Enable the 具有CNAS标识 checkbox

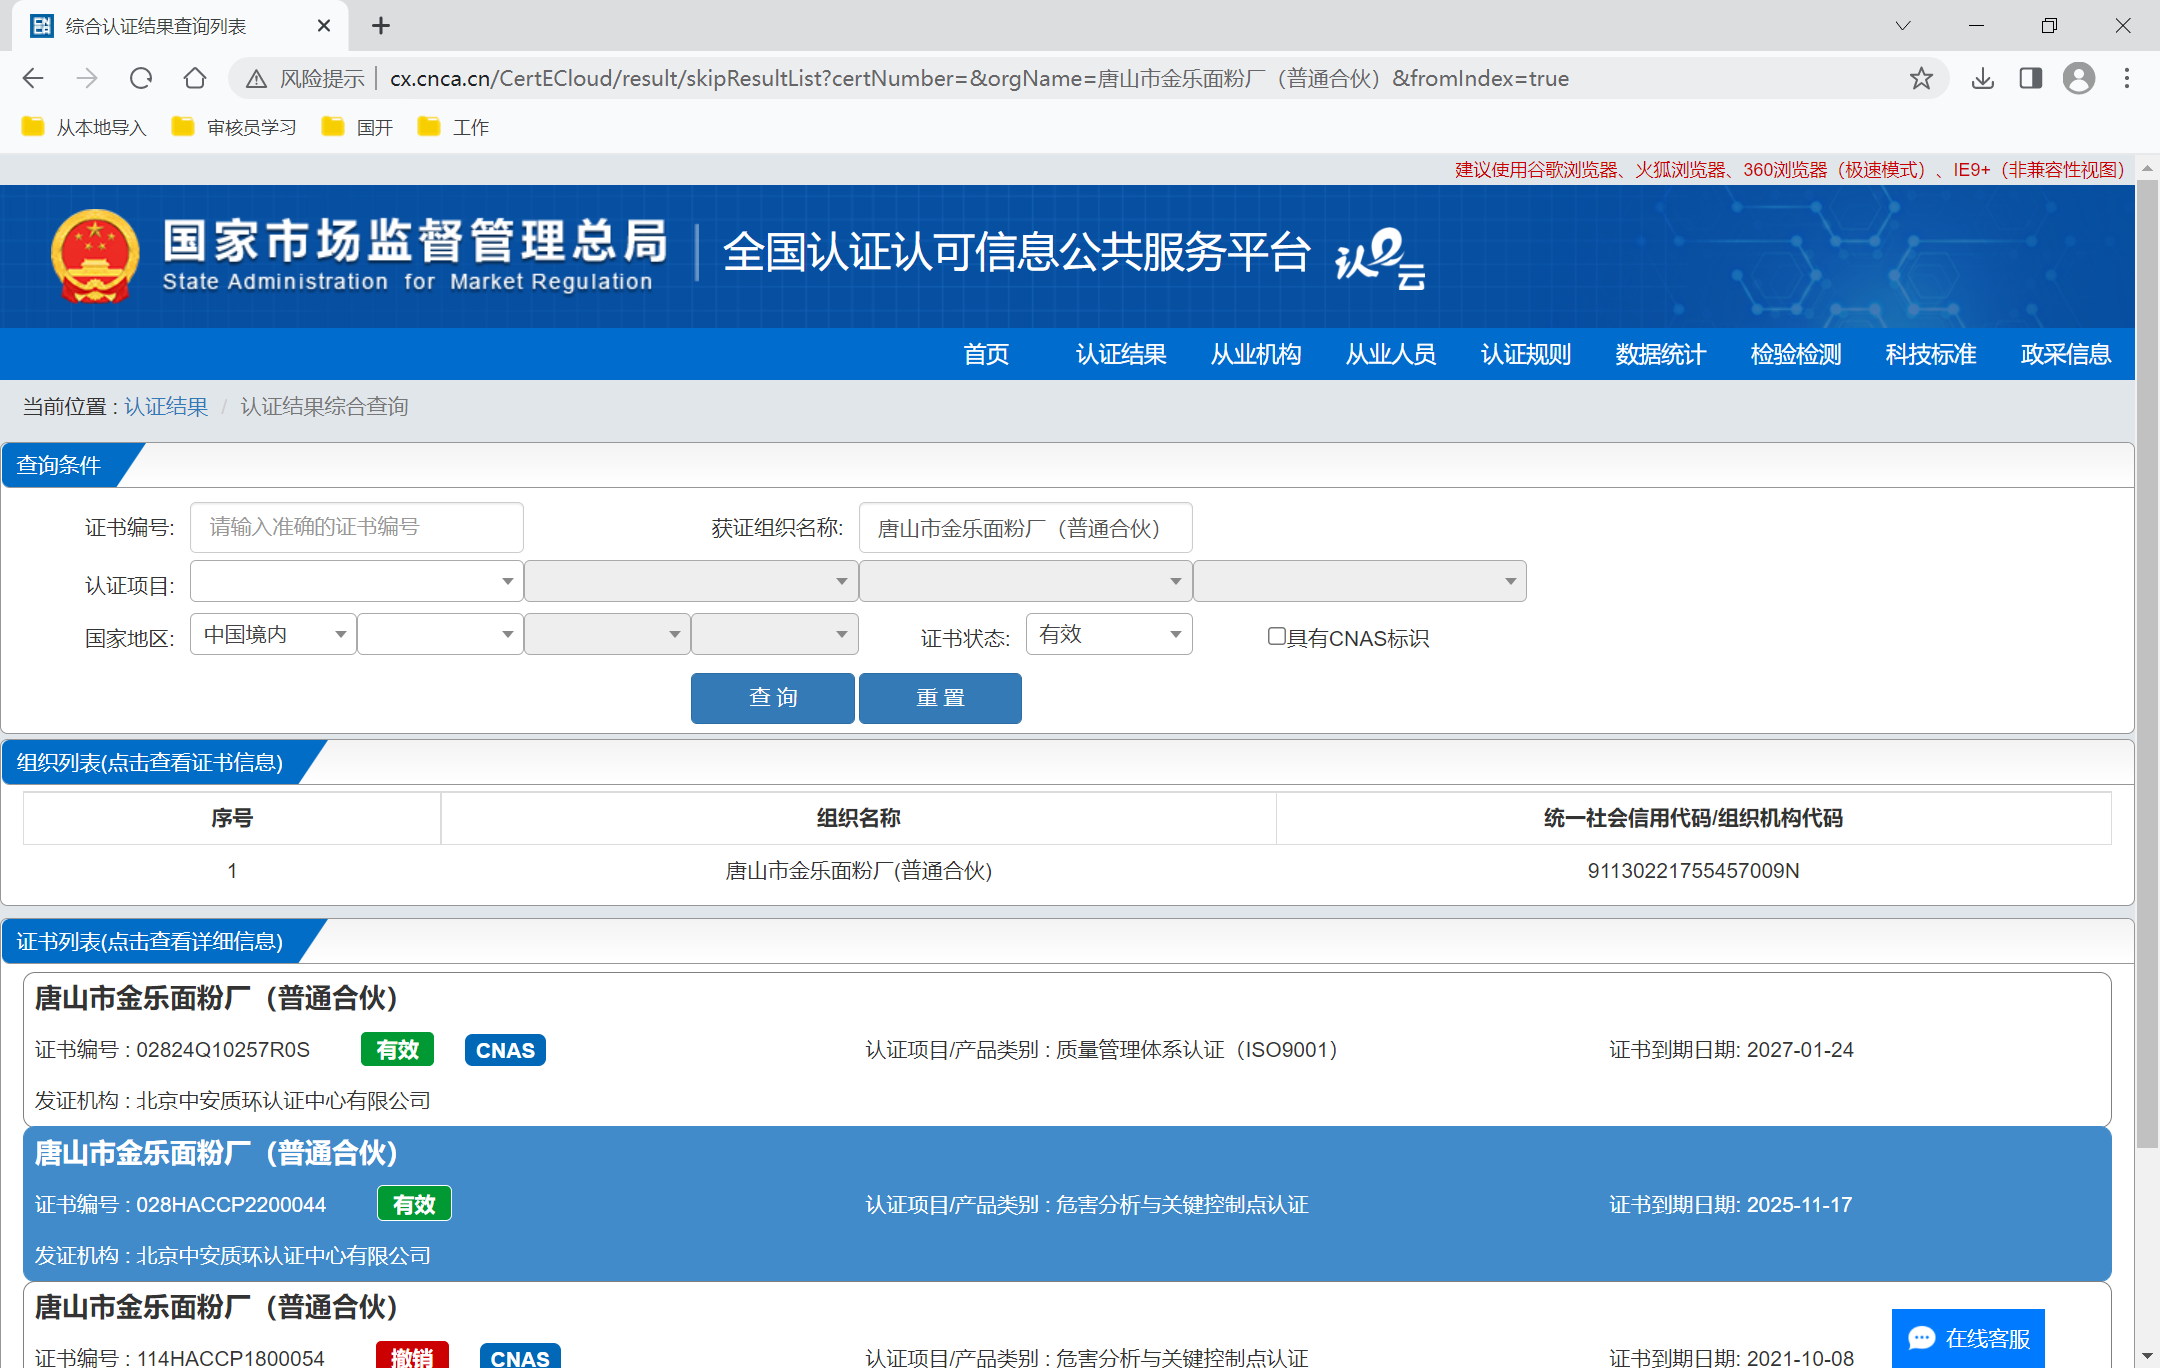[x=1276, y=636]
